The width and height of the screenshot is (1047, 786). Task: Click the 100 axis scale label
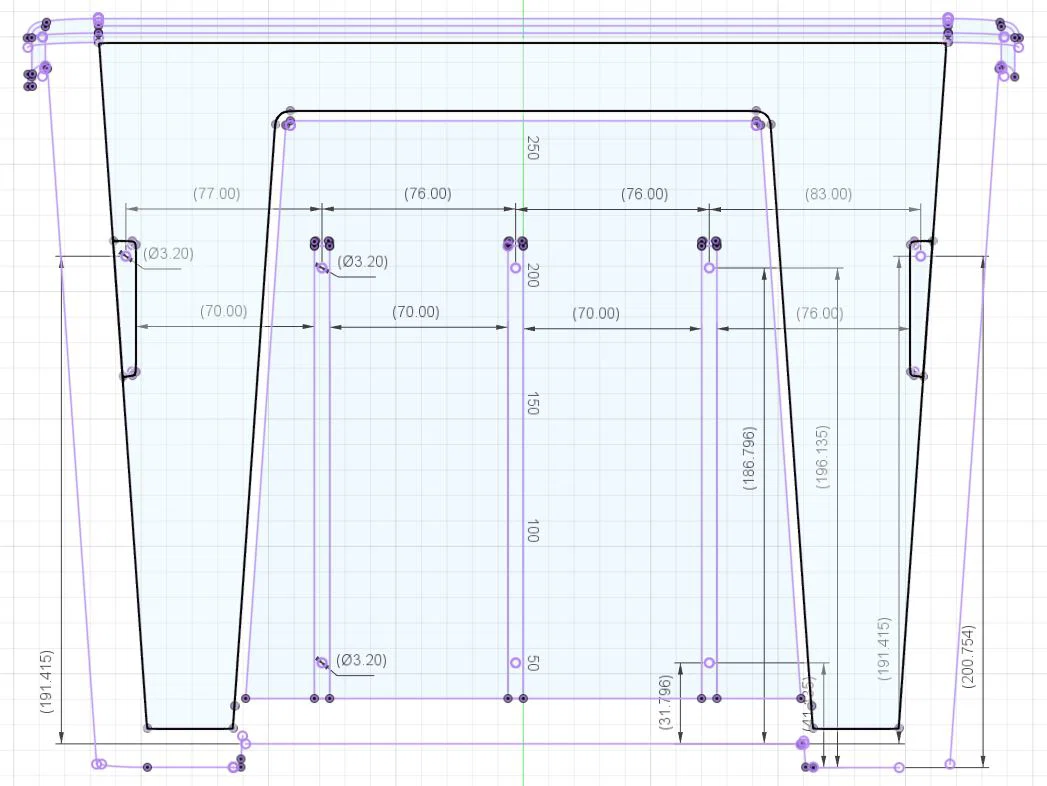(532, 531)
